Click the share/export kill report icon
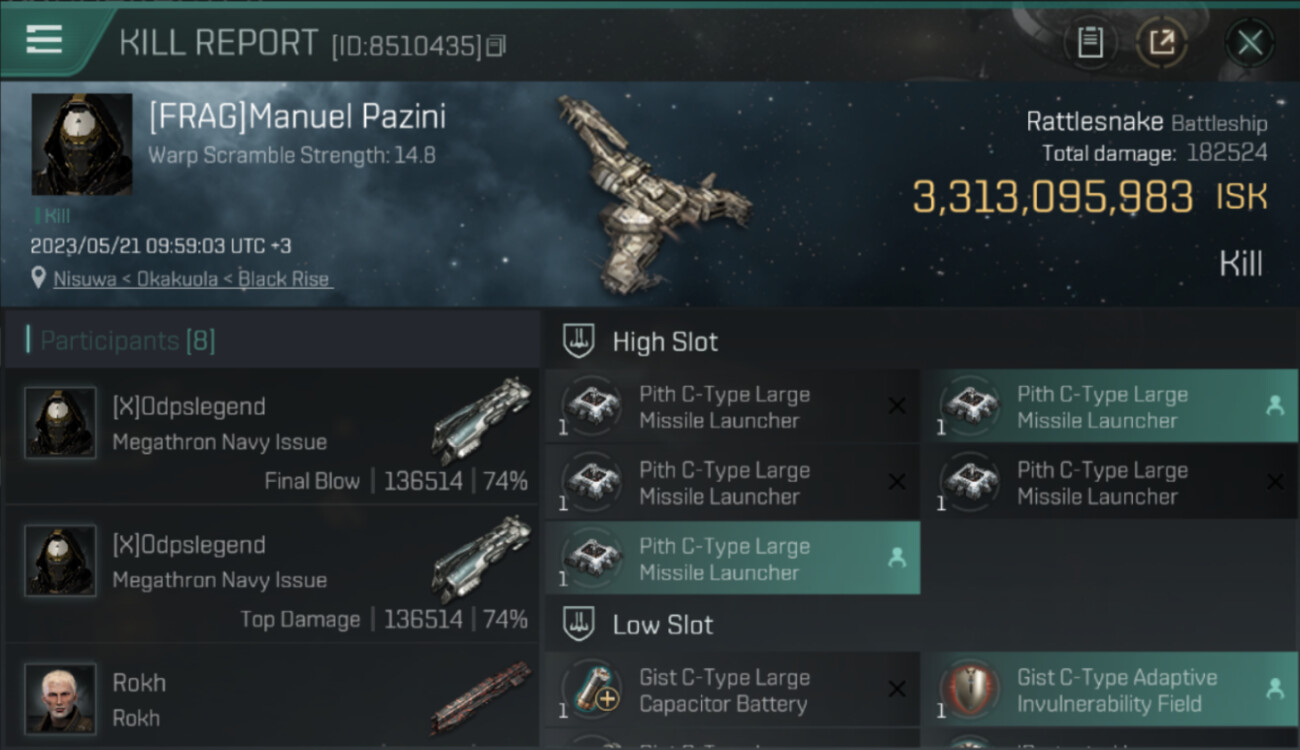 pos(1162,42)
